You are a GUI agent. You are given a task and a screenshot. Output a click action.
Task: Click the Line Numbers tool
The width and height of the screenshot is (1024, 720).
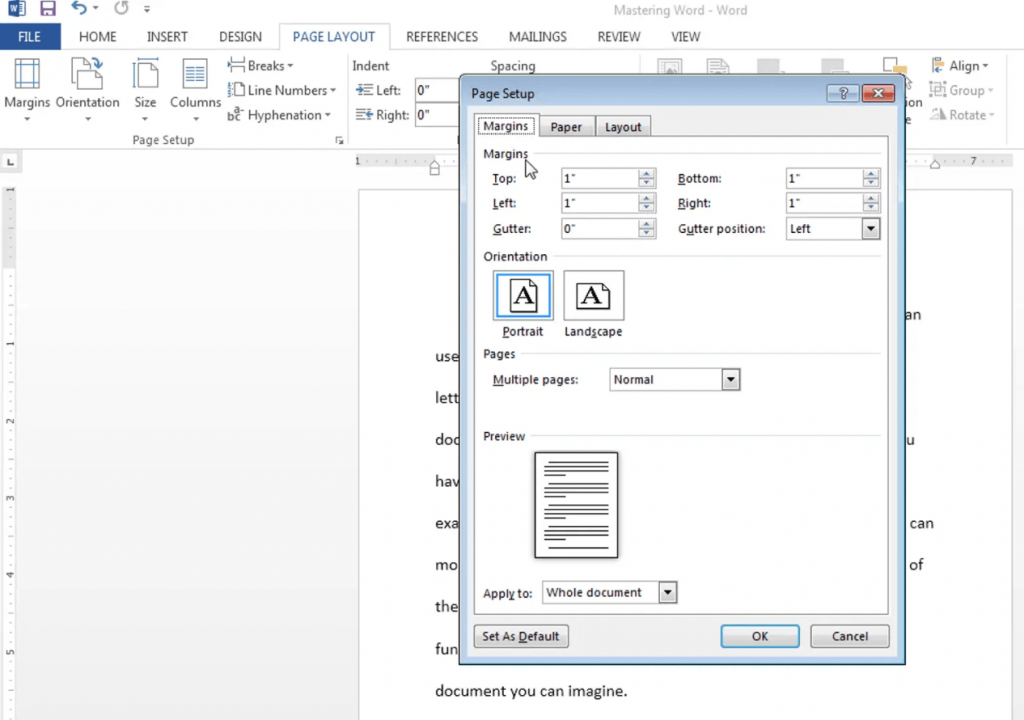(280, 90)
